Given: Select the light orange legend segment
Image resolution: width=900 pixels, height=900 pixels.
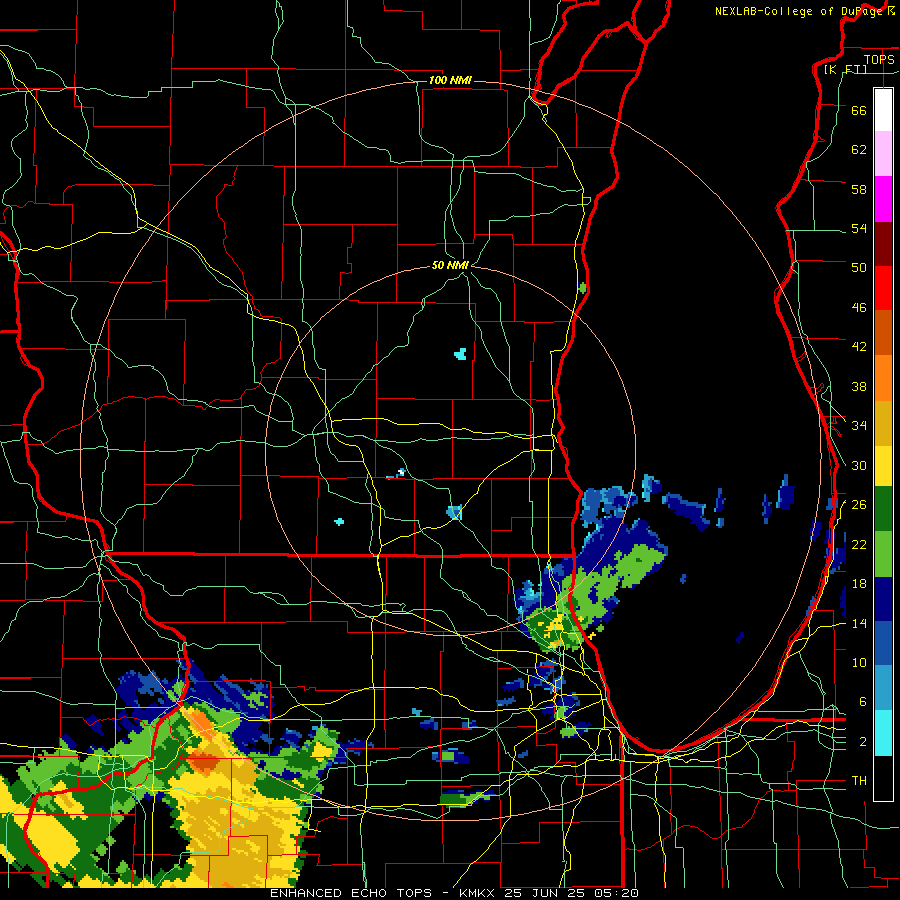Looking at the screenshot, I should coord(883,378).
